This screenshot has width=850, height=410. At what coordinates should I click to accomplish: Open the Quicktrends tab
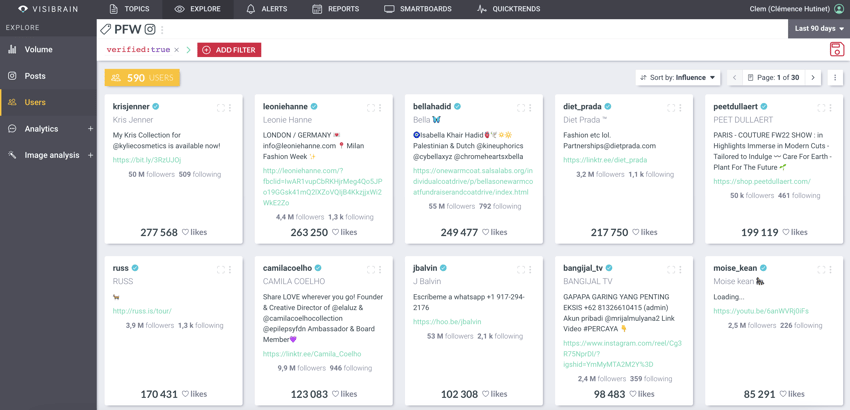tap(508, 9)
